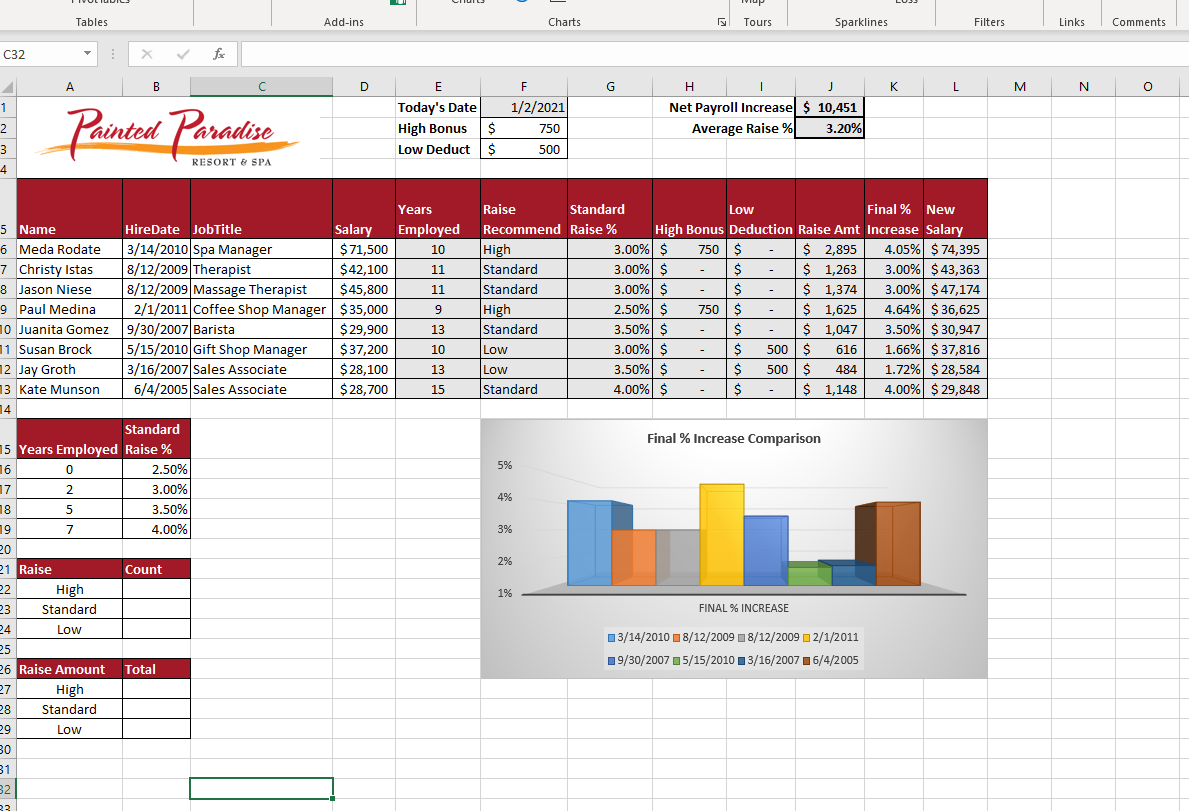The image size is (1189, 811).
Task: Click the Select All corner triangle
Action: 8,88
